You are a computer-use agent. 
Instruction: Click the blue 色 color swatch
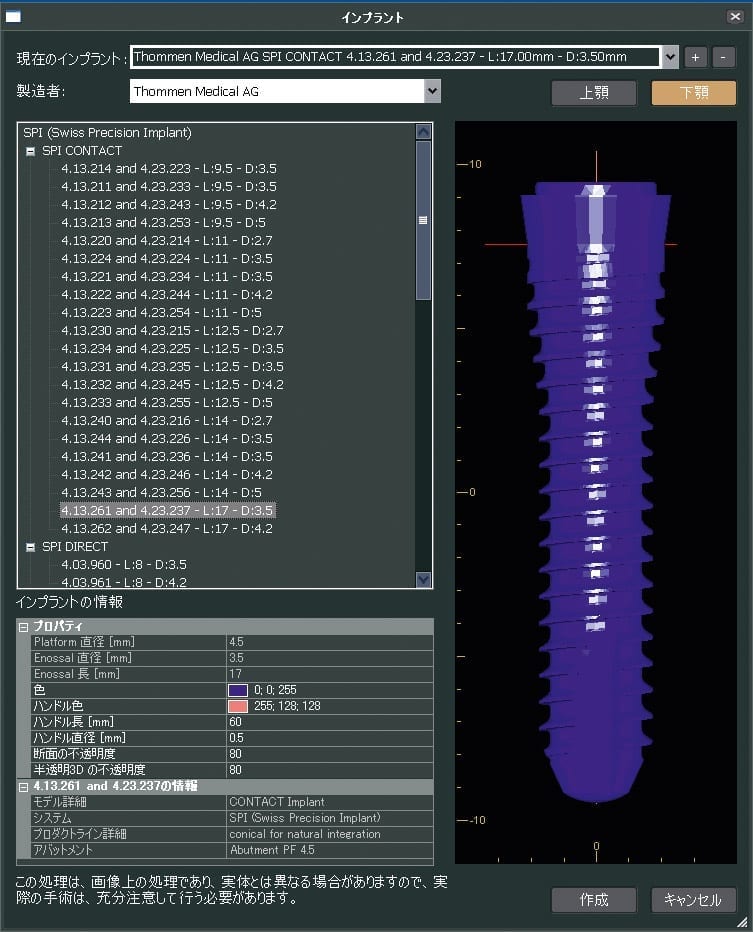pyautogui.click(x=238, y=690)
